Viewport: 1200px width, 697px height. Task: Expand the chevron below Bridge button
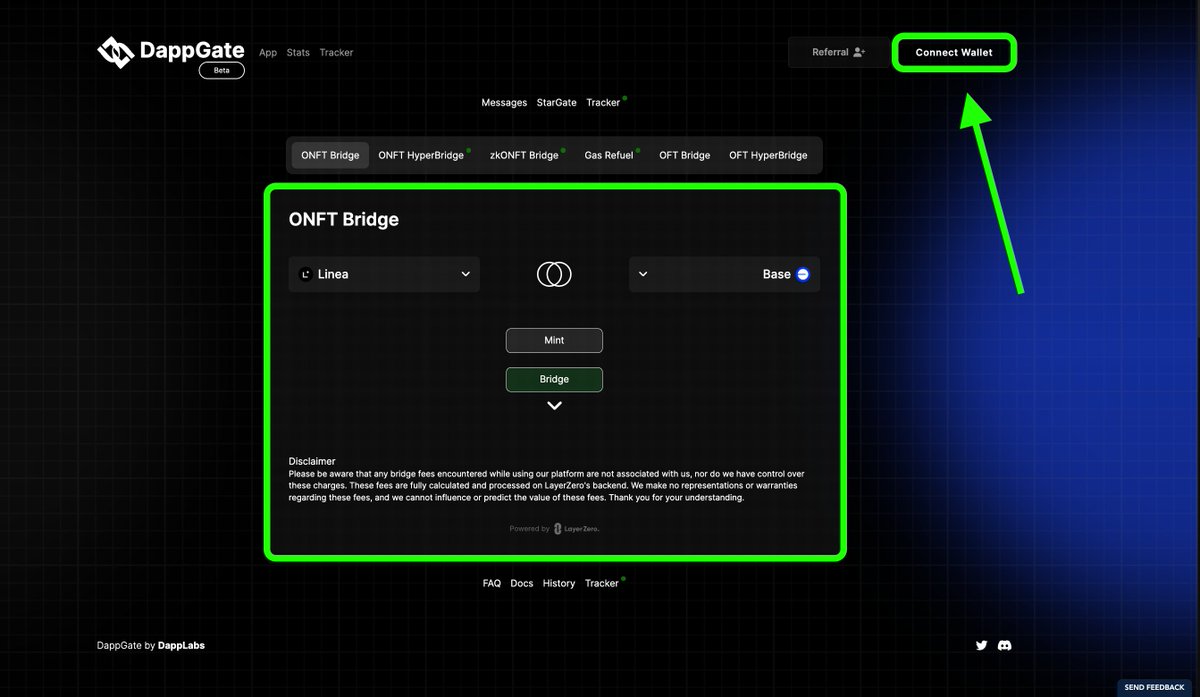(x=554, y=405)
